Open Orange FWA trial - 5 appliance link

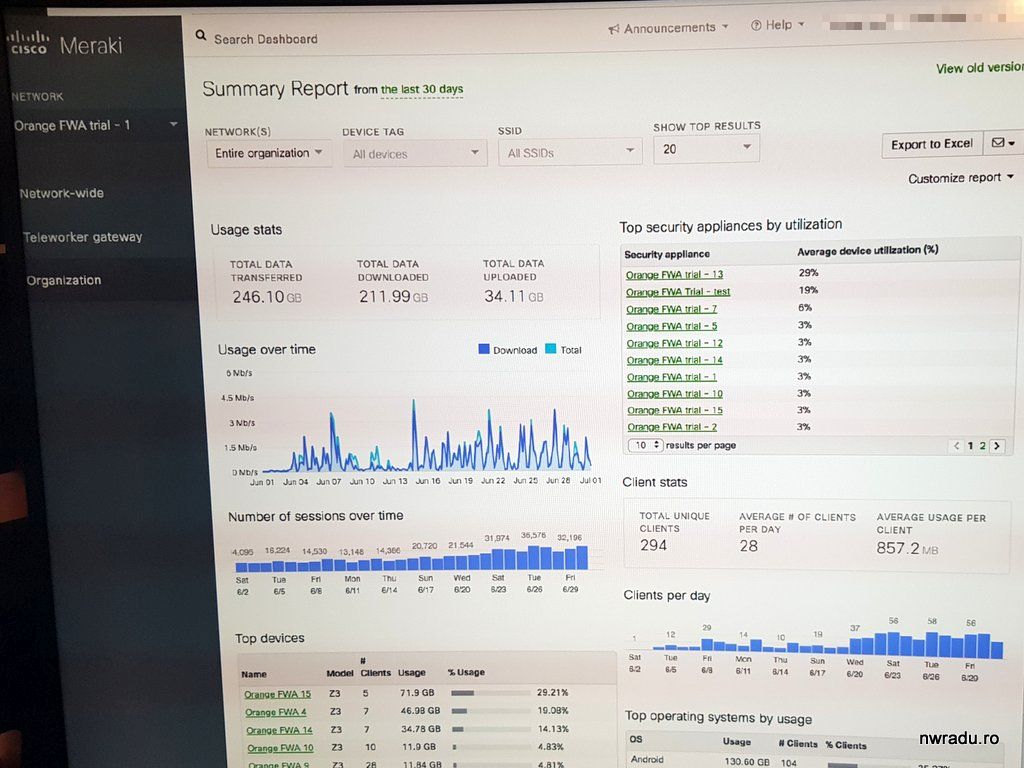[x=672, y=326]
